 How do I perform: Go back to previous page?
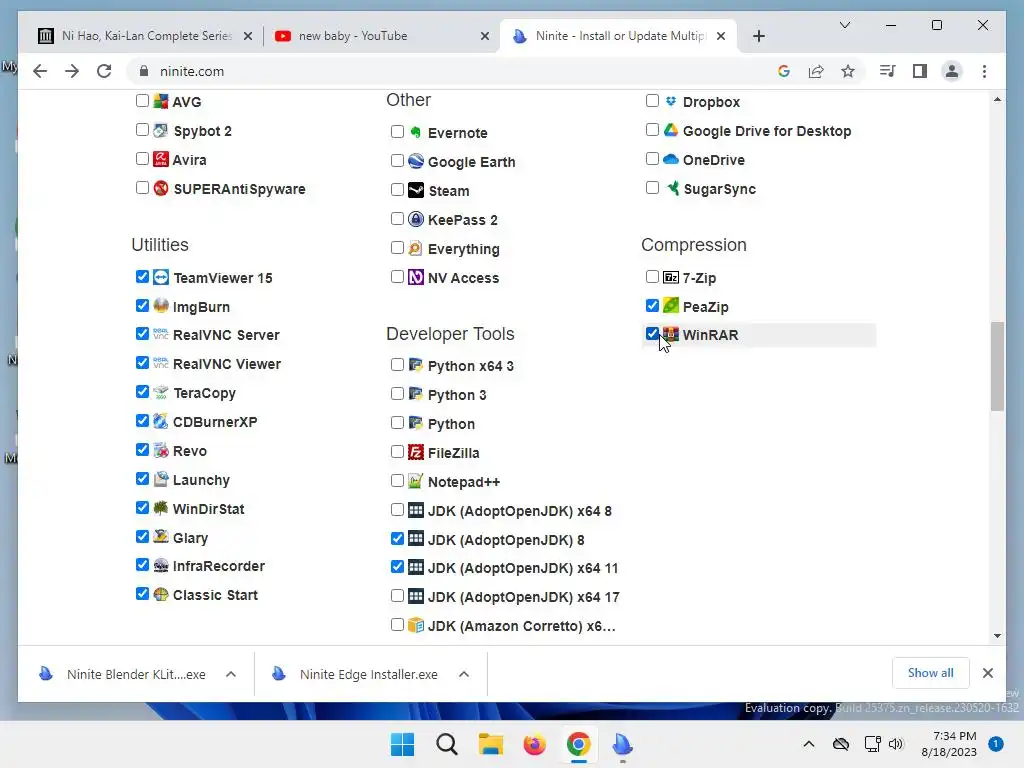coord(40,71)
